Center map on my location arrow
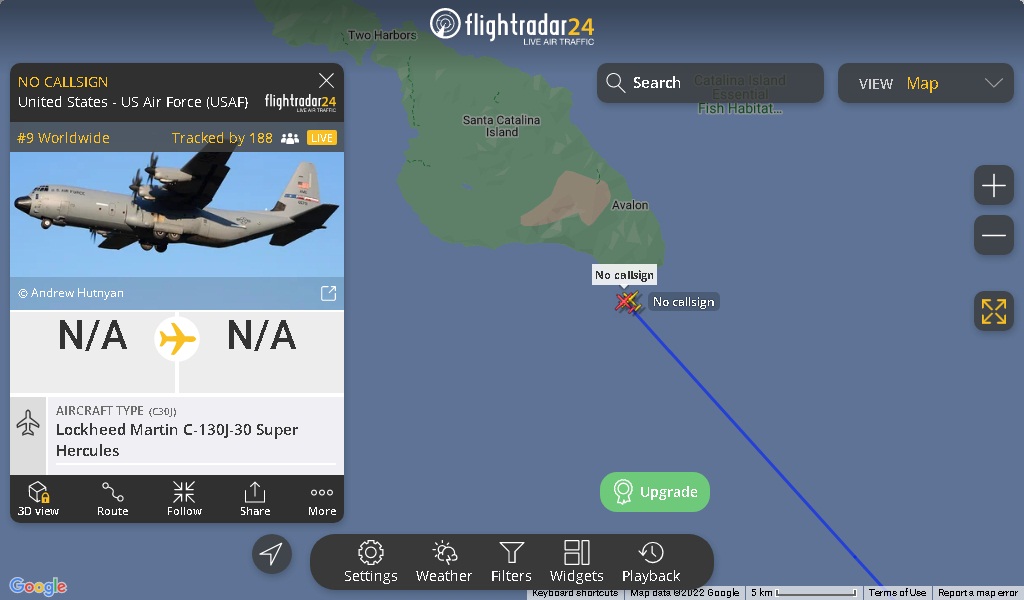The image size is (1024, 600). (272, 554)
